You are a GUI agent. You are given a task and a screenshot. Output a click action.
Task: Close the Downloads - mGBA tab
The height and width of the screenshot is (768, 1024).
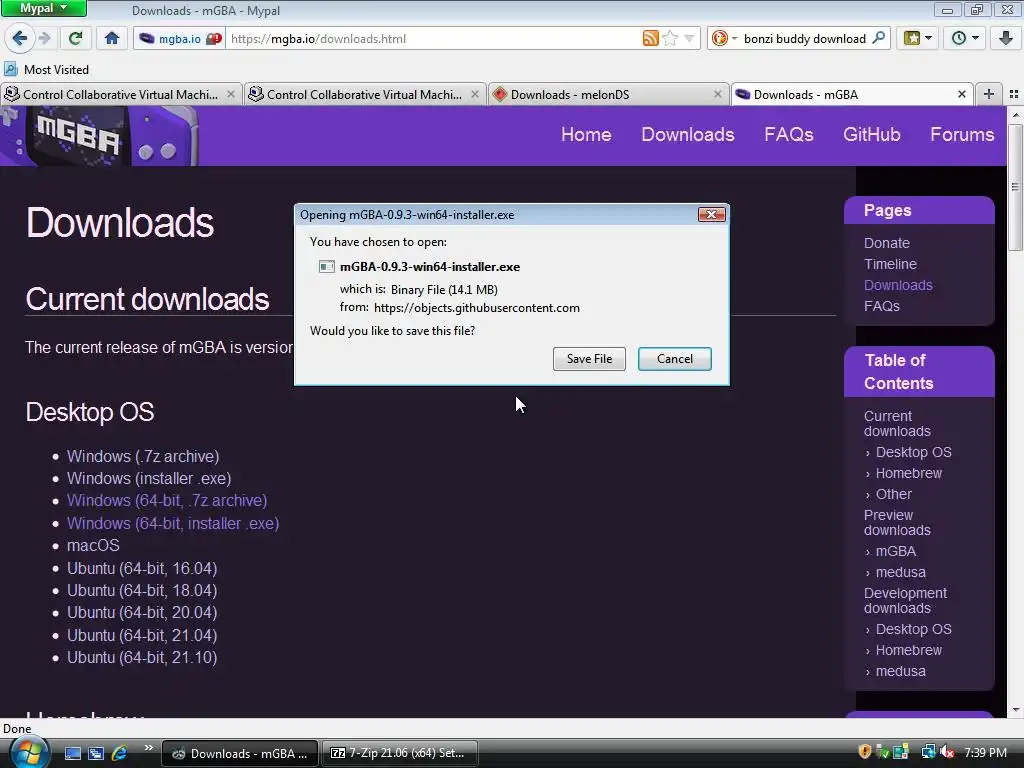[x=961, y=94]
